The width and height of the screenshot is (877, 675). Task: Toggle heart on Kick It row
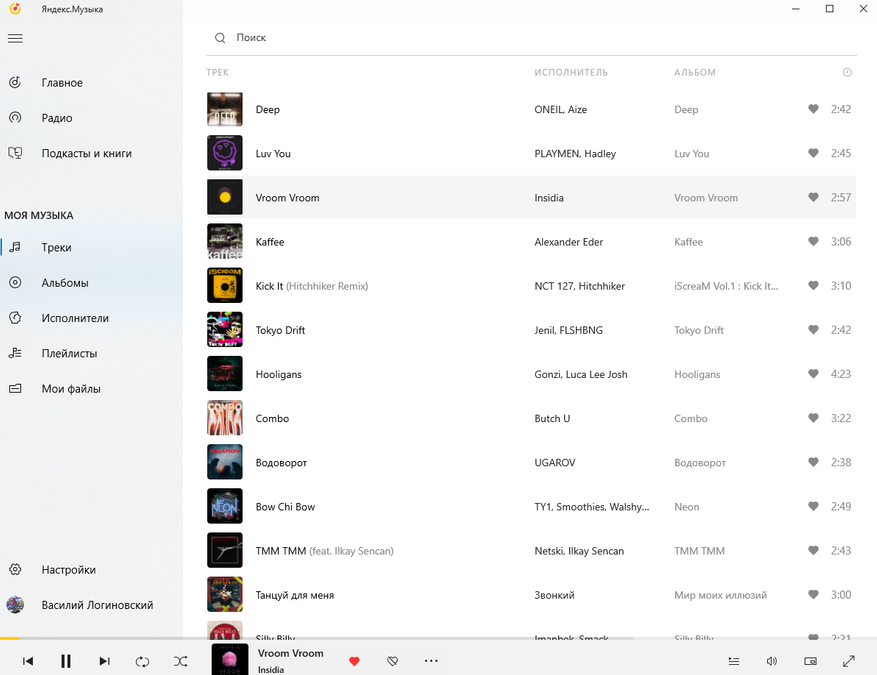tap(813, 286)
